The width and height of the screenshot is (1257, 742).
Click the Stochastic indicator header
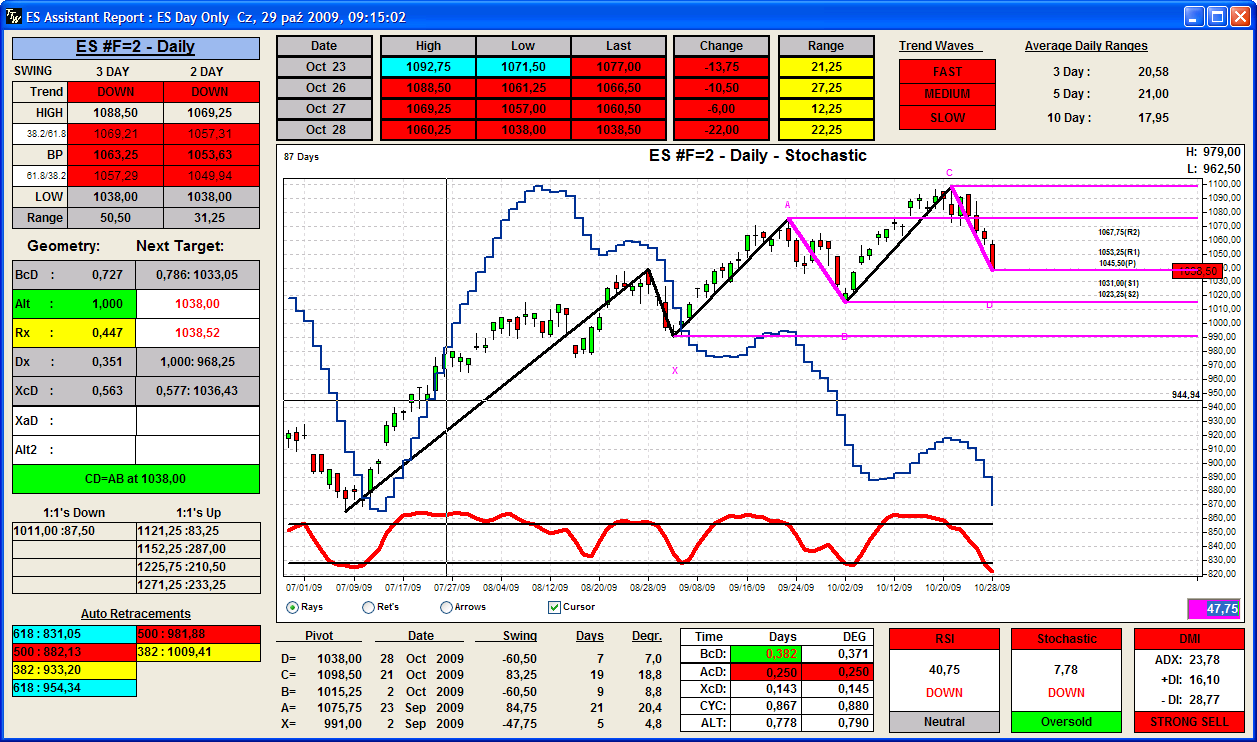click(1066, 639)
